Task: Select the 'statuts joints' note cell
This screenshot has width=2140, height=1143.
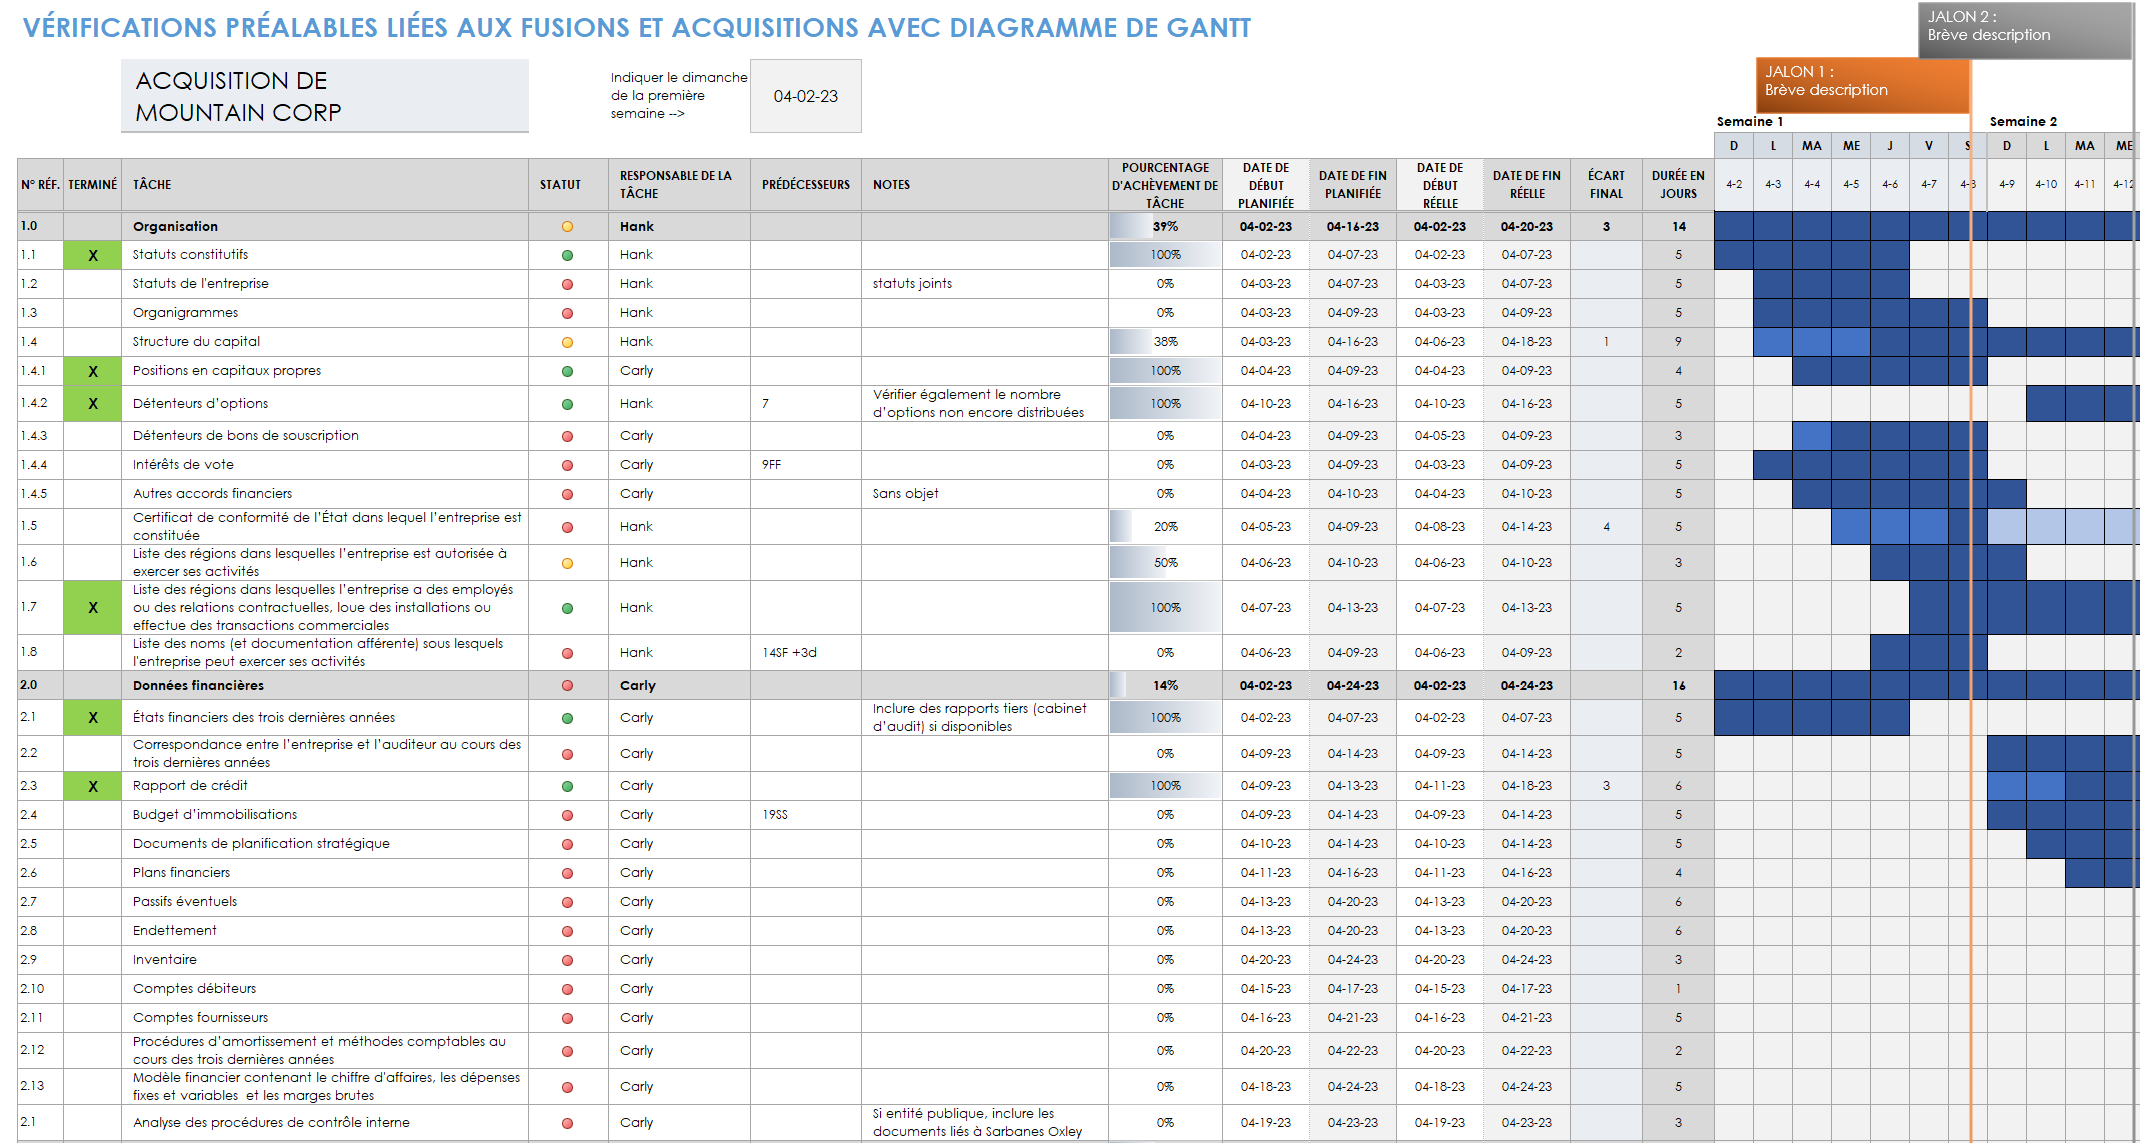Action: pos(985,284)
